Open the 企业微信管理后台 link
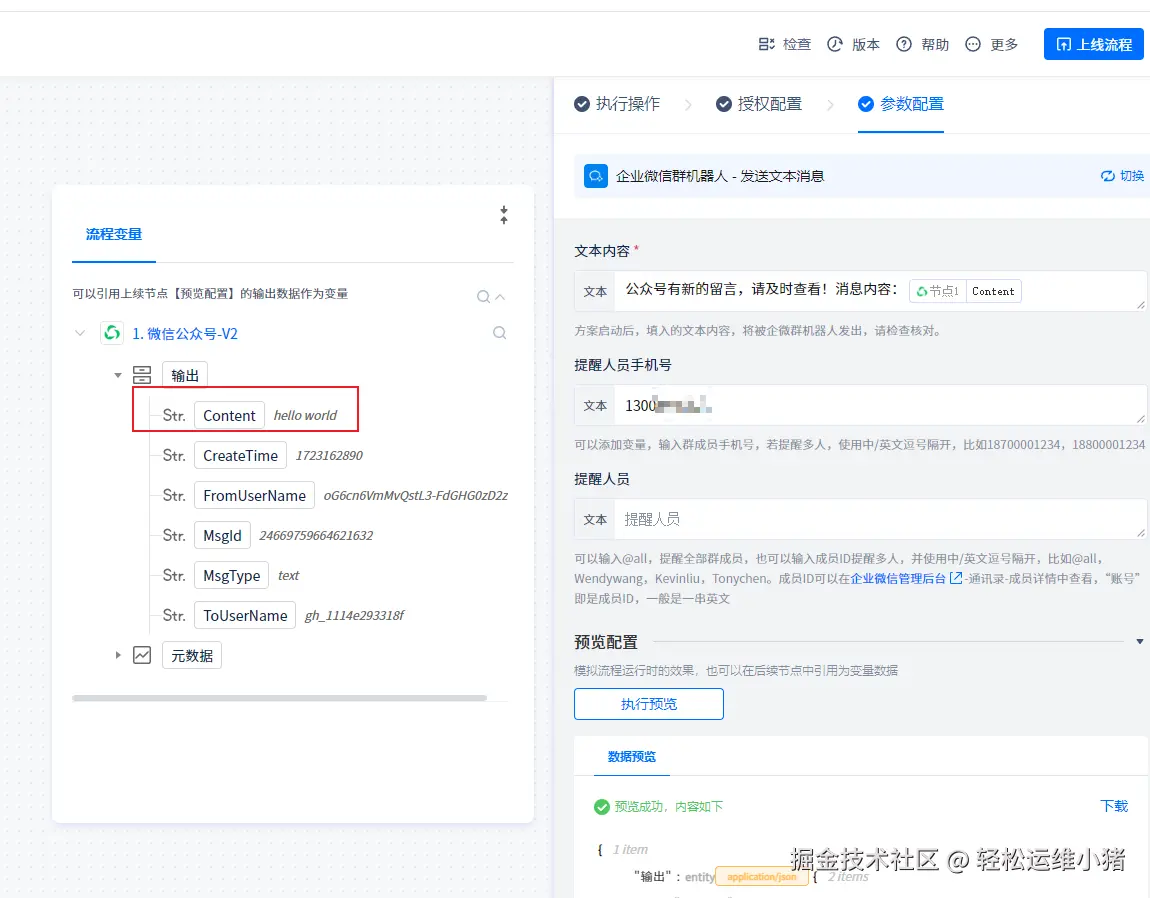 coord(898,578)
